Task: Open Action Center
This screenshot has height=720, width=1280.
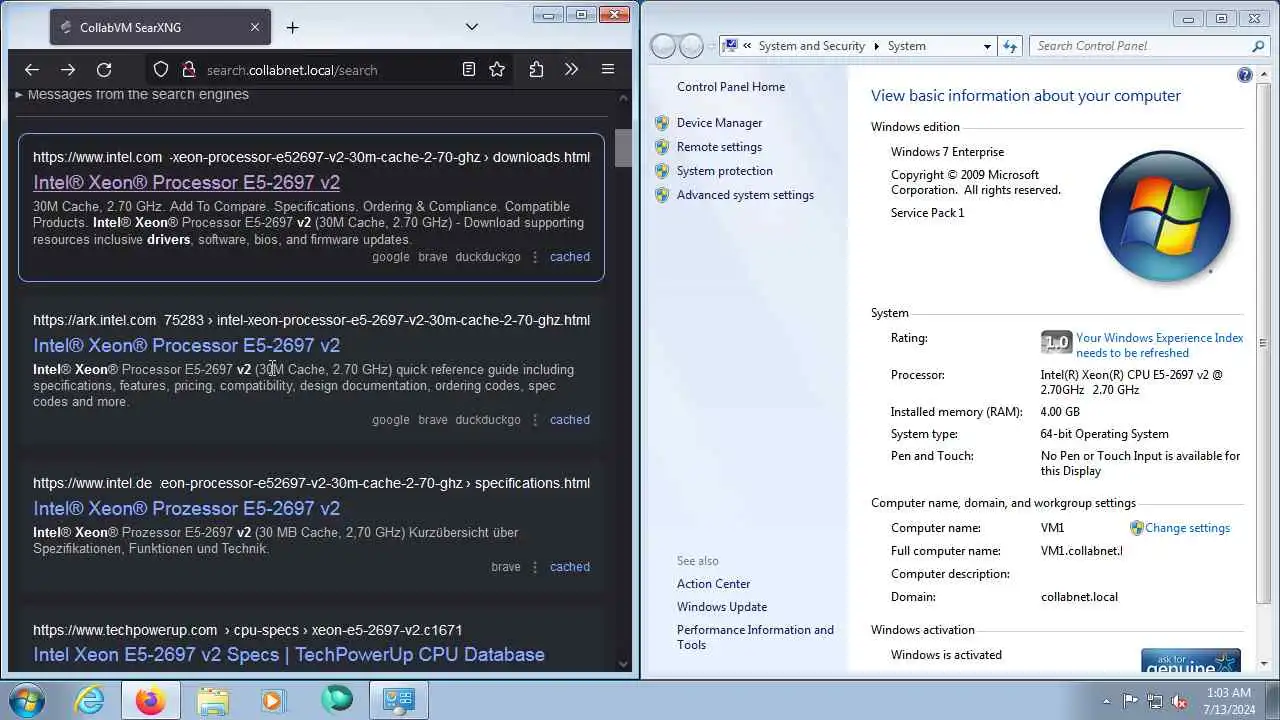Action: 713,584
